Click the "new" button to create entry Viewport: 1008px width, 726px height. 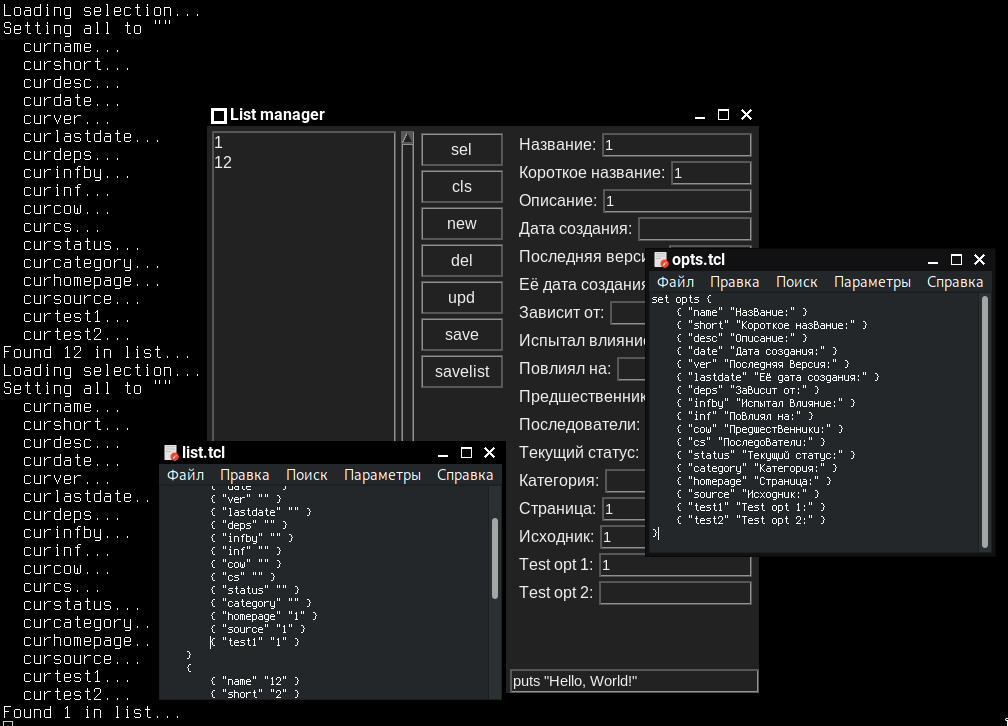[461, 223]
